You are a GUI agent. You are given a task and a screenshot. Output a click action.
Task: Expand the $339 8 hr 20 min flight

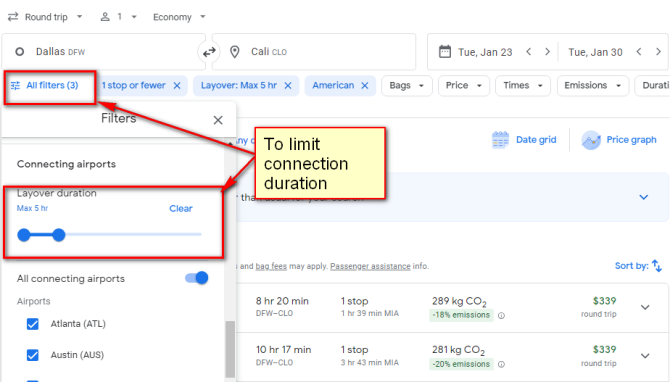(x=645, y=307)
